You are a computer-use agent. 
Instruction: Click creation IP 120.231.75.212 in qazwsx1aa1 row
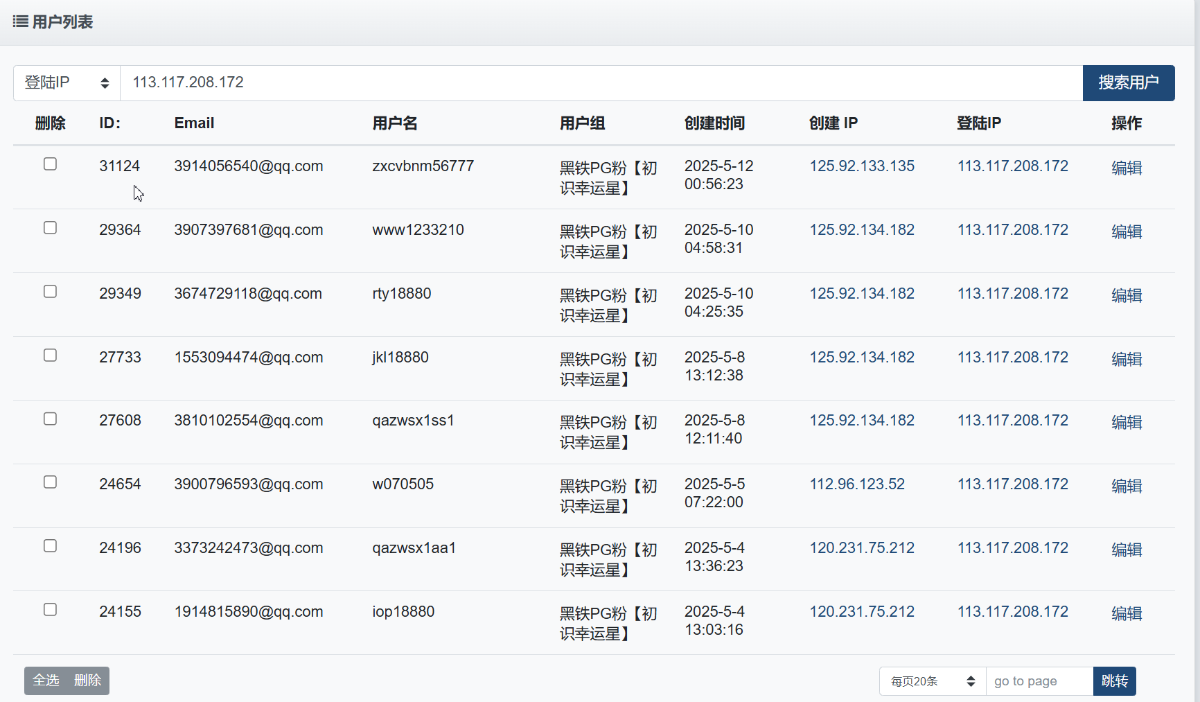(x=862, y=548)
